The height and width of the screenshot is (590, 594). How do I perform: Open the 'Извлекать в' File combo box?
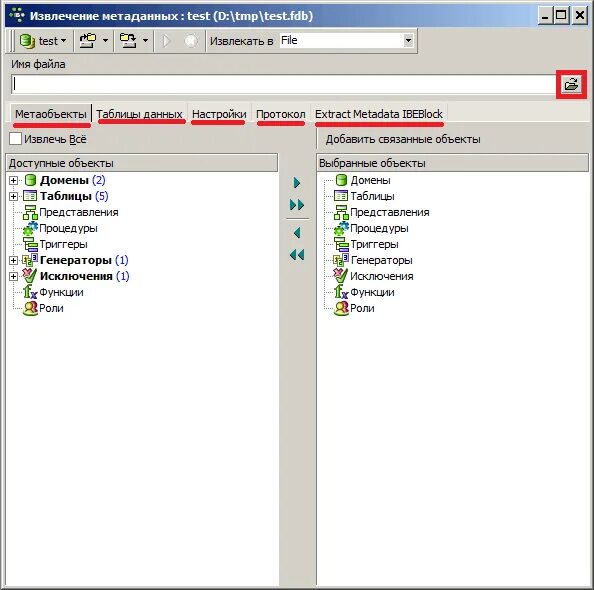click(346, 40)
